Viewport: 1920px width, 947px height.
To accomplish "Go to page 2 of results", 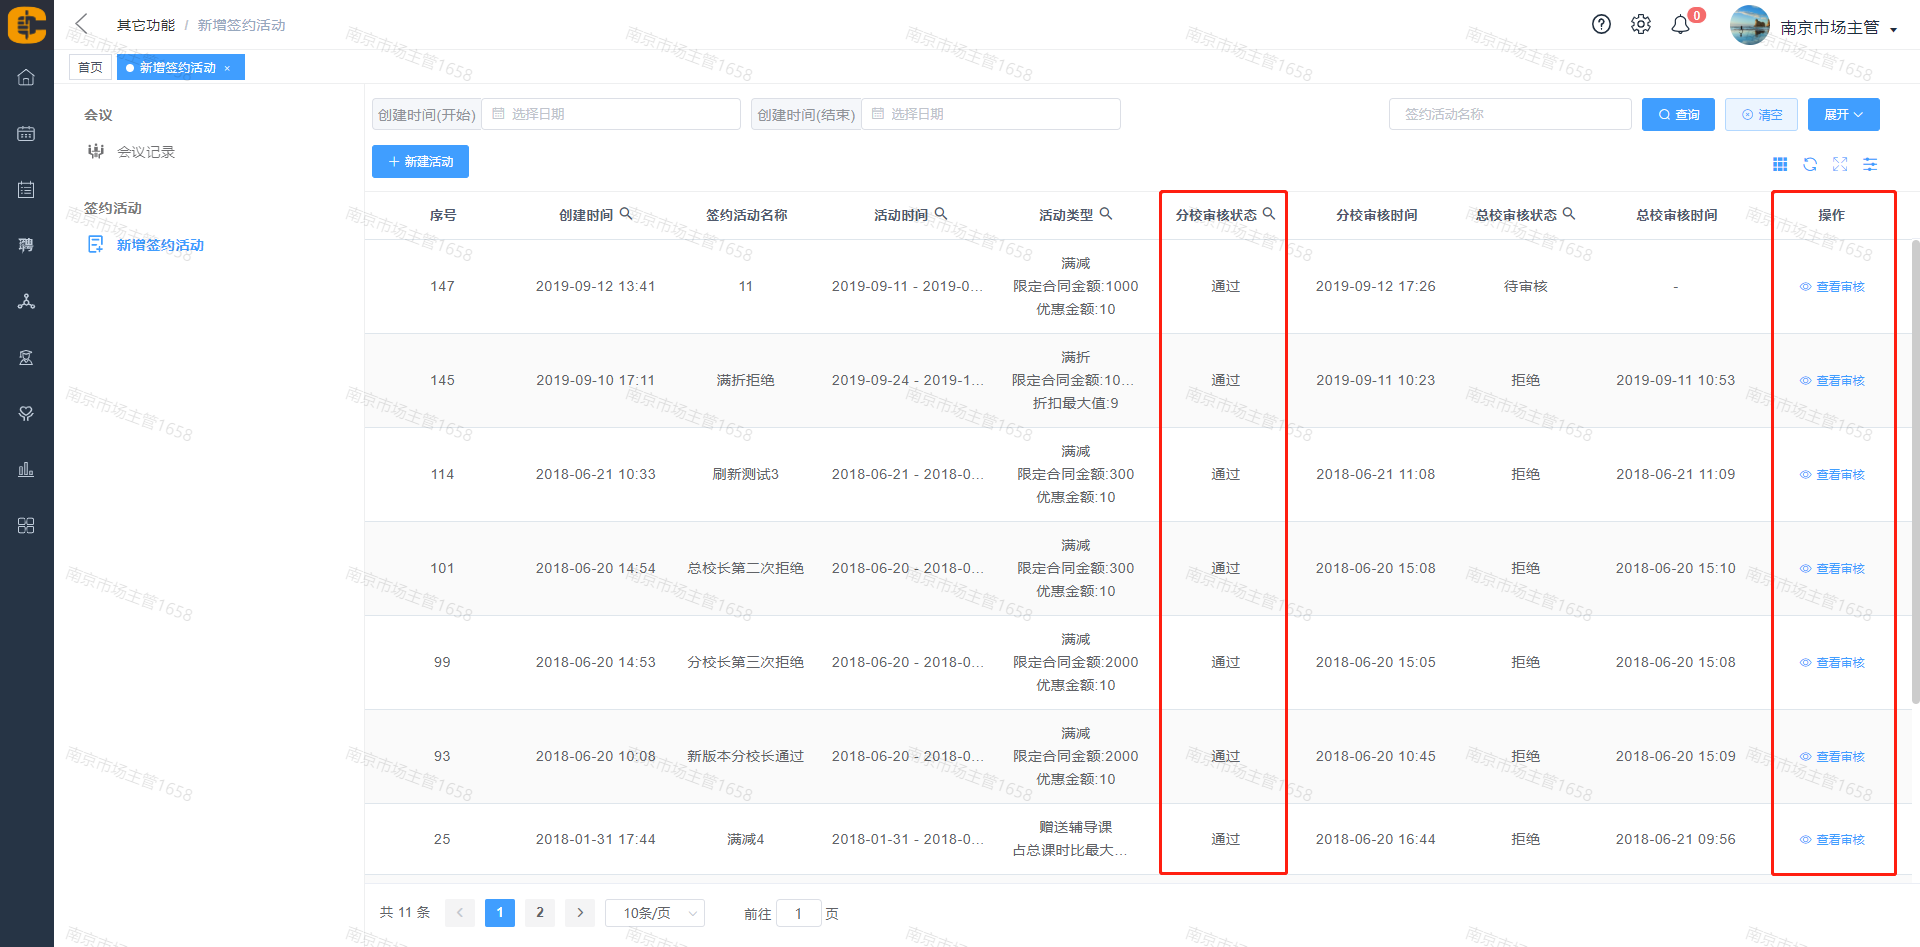I will pyautogui.click(x=540, y=912).
